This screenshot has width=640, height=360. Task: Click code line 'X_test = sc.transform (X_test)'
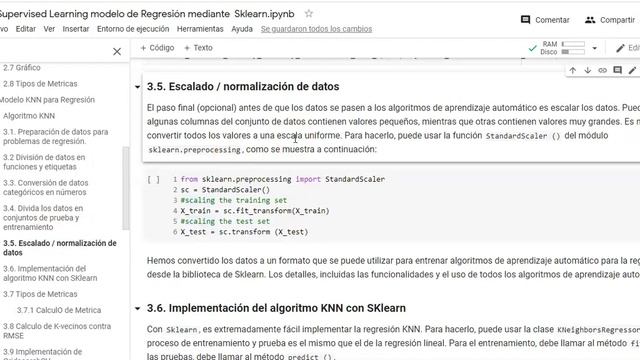tap(244, 232)
